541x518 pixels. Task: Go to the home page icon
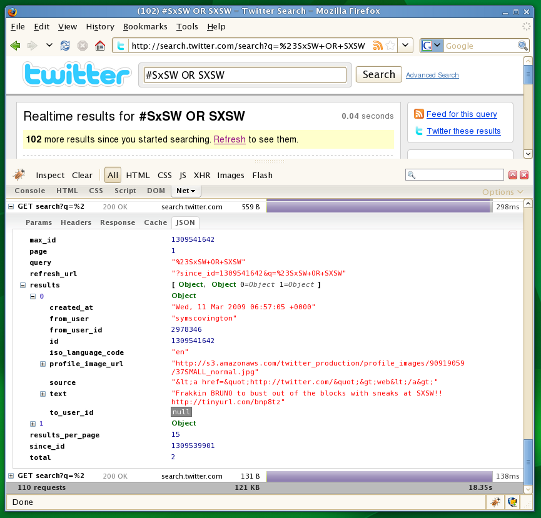(100, 46)
